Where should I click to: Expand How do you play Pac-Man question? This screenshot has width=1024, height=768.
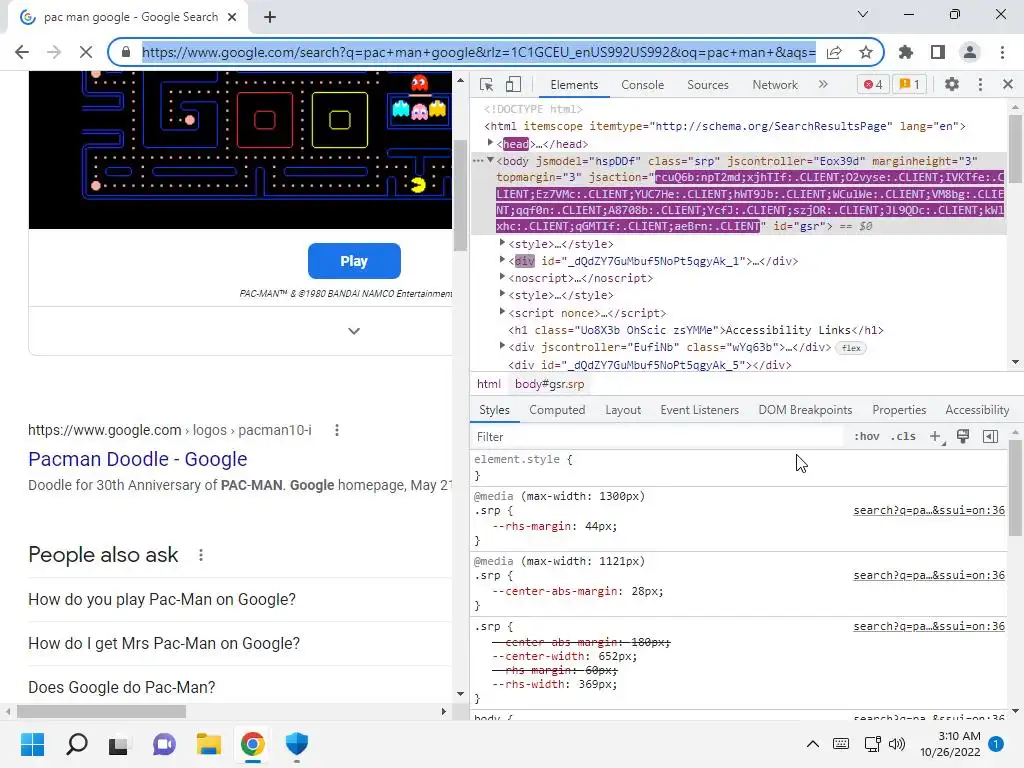click(240, 600)
